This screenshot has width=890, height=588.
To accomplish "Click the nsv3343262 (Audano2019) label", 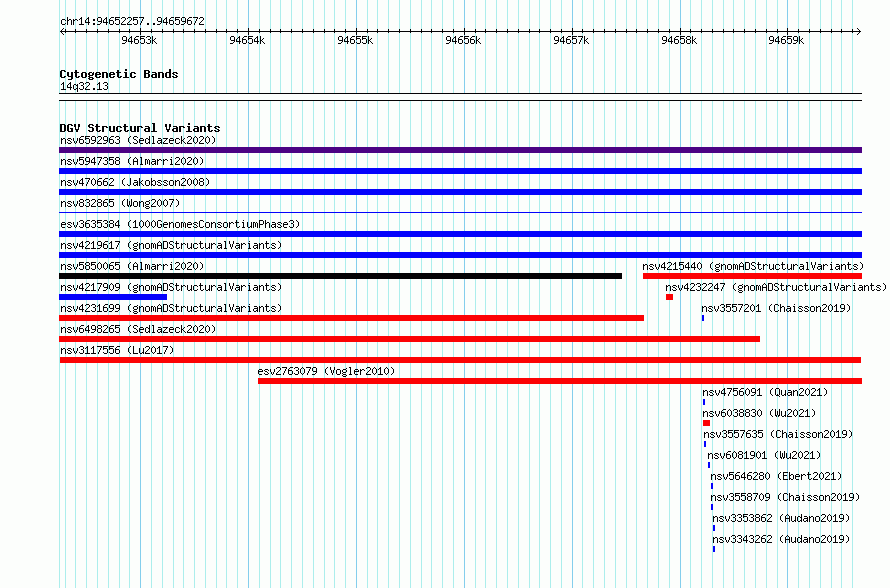I will tap(781, 539).
